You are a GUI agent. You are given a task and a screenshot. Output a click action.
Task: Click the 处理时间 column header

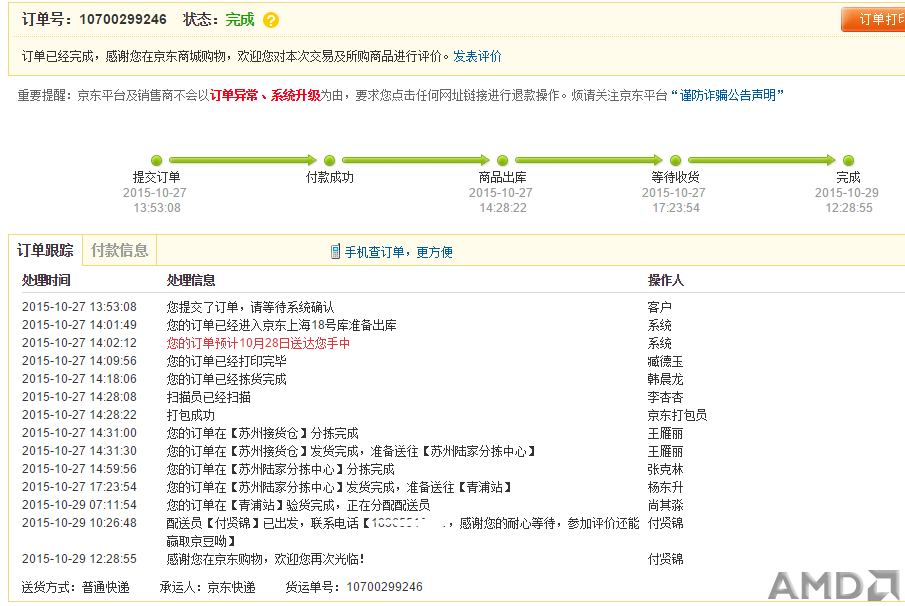click(46, 280)
